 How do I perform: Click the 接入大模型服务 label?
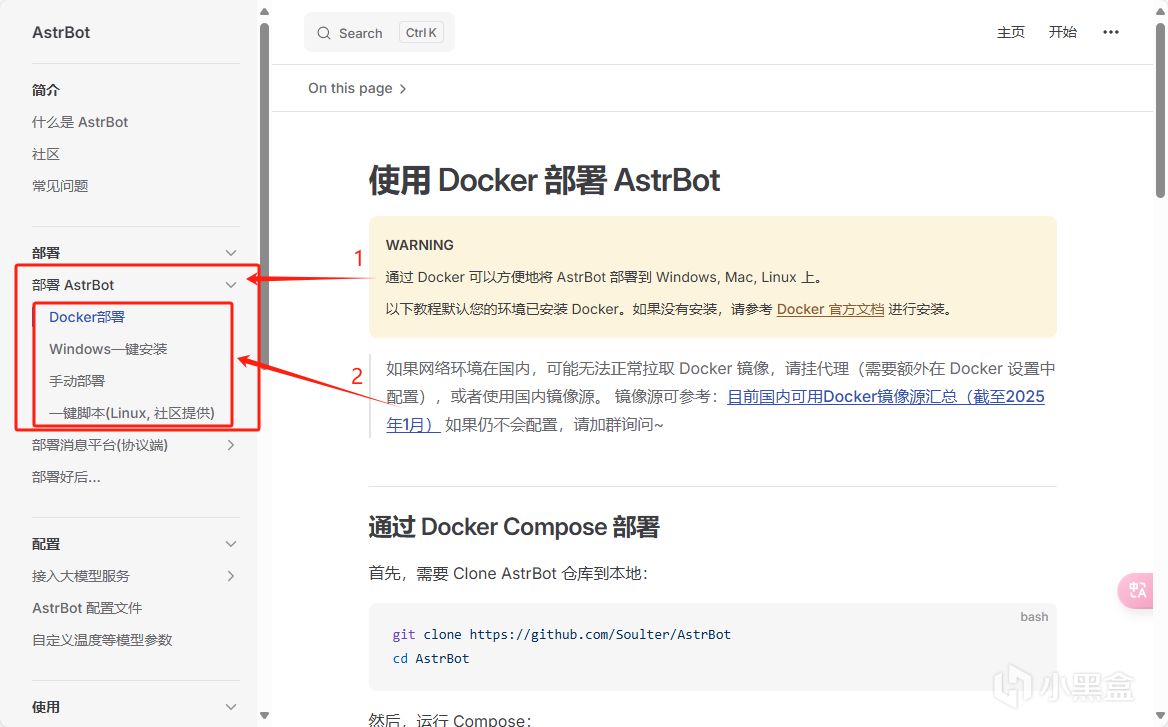point(80,577)
